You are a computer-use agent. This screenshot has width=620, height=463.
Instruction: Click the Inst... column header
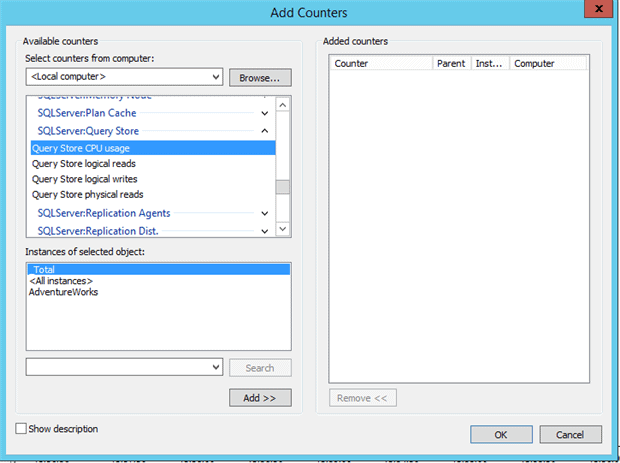coord(490,63)
